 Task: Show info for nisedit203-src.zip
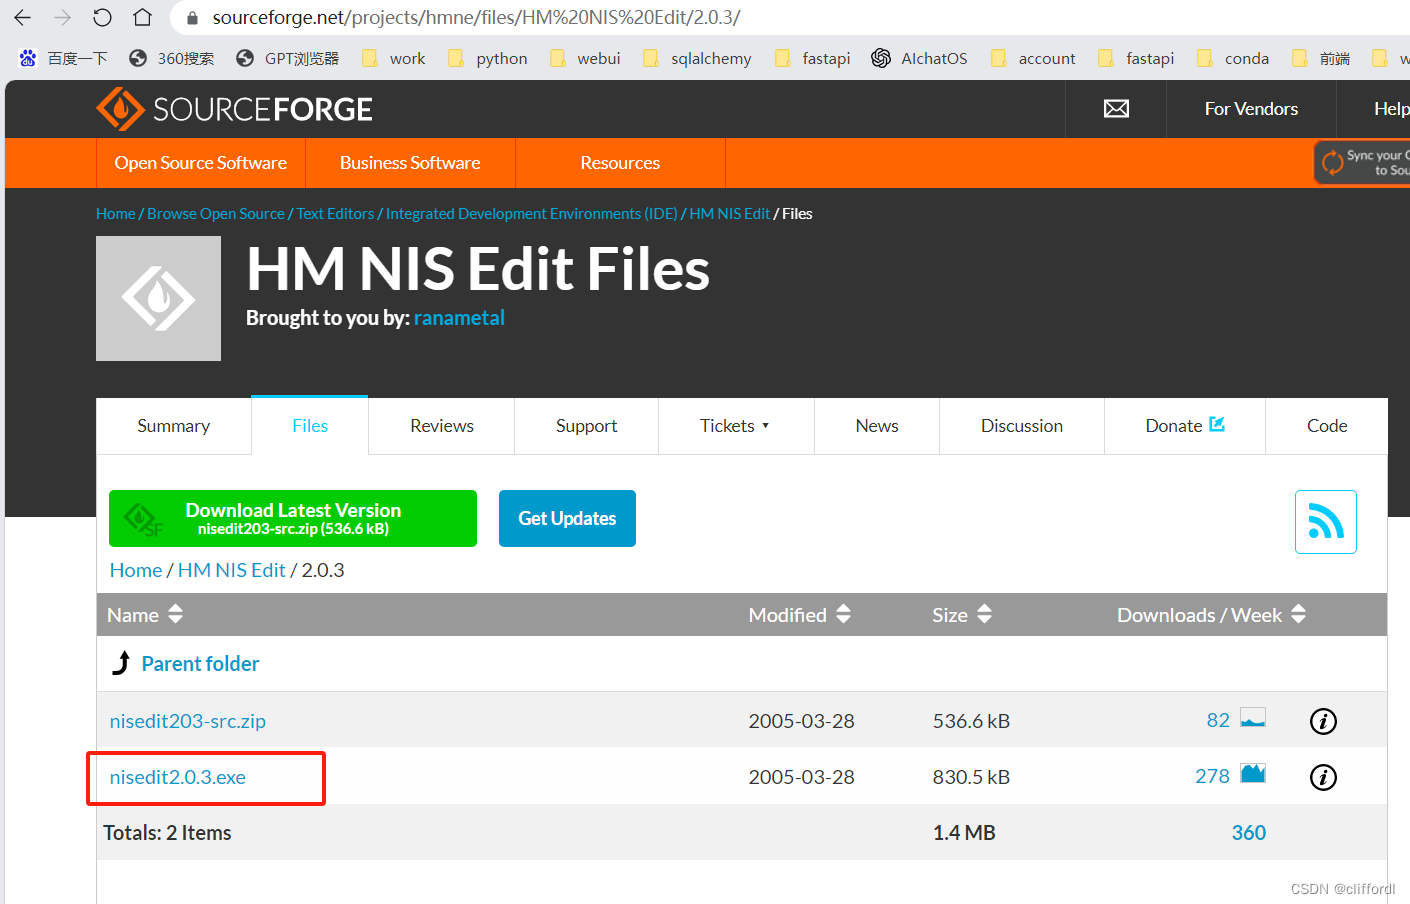1323,721
